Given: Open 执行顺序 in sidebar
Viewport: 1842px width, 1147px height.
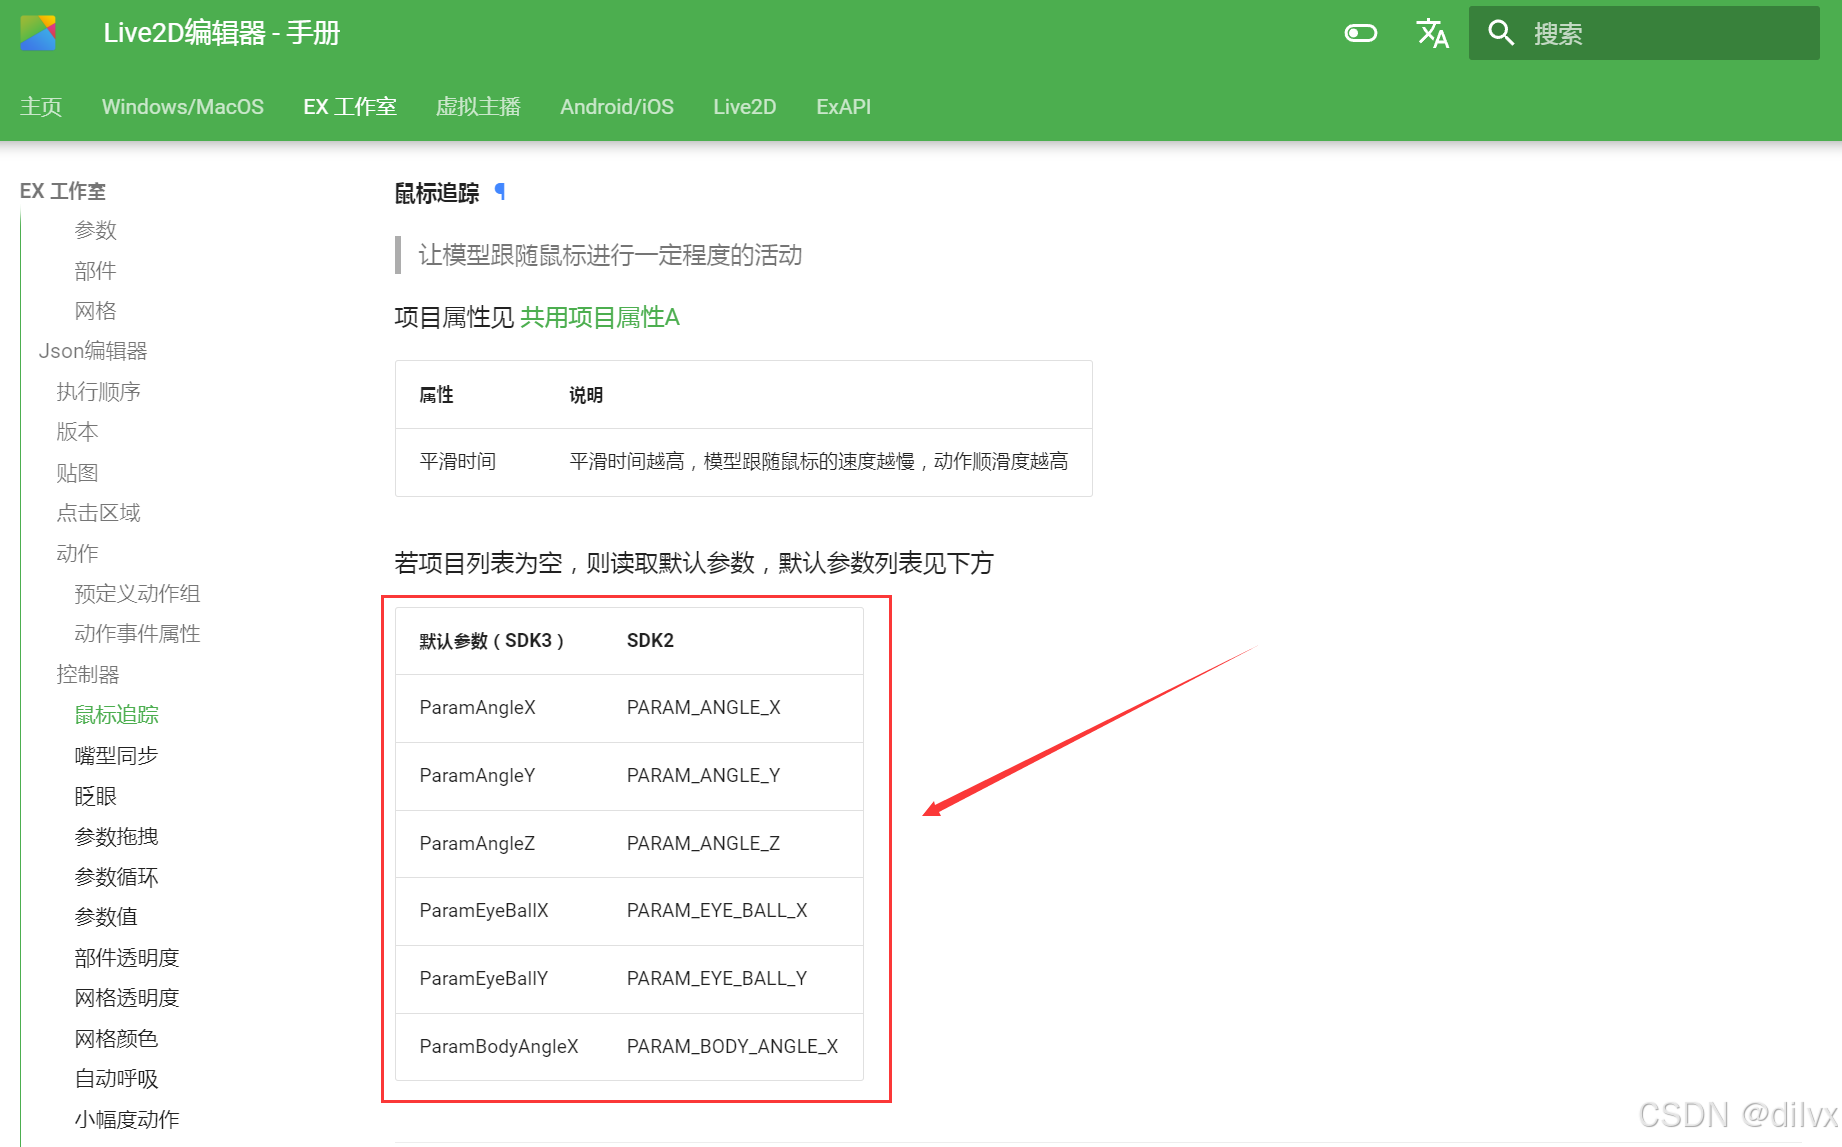Looking at the screenshot, I should (x=99, y=392).
